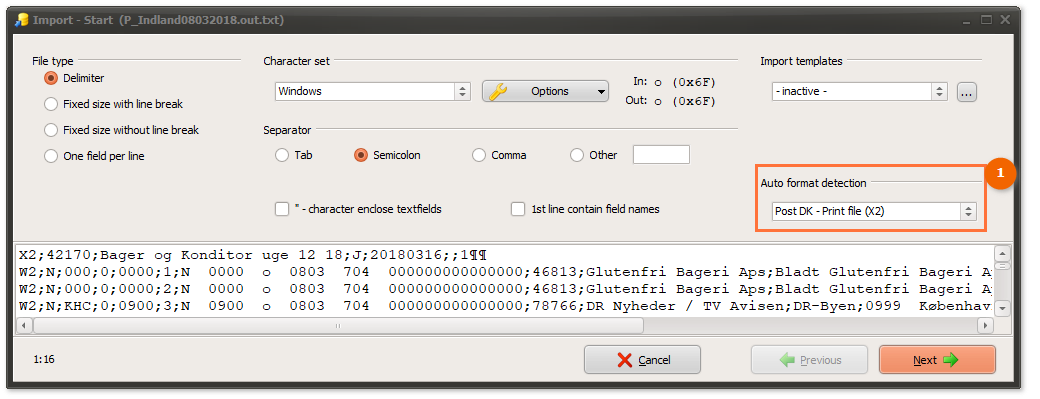Click the Next button
1040x399 pixels.
(937, 360)
